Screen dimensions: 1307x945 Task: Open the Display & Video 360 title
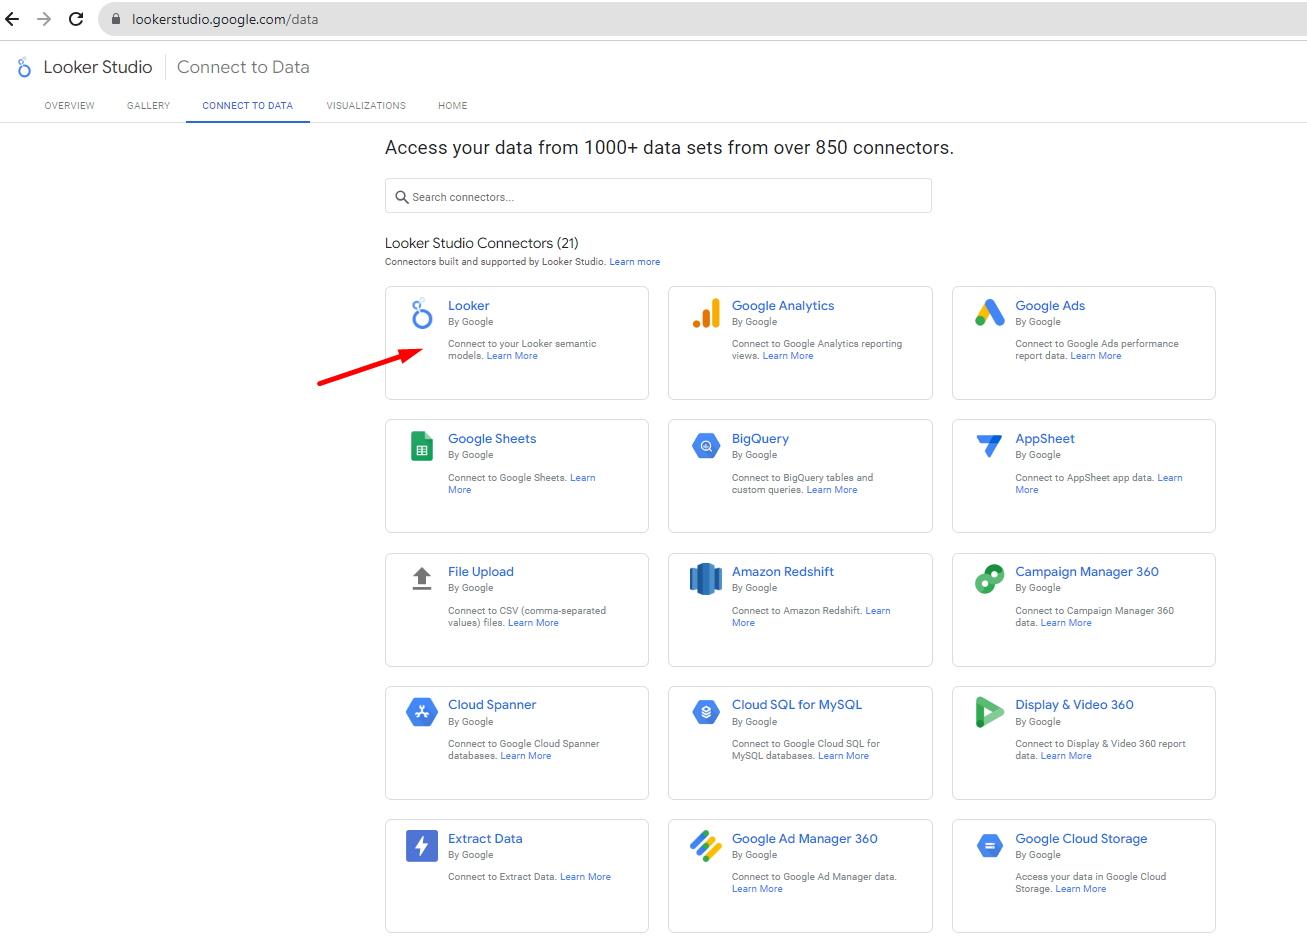1075,705
